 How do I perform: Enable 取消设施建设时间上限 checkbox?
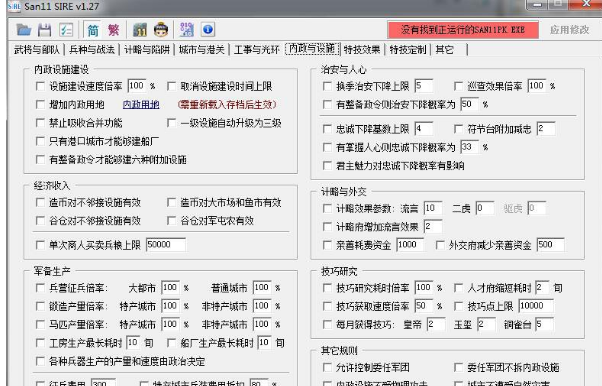tap(172, 86)
